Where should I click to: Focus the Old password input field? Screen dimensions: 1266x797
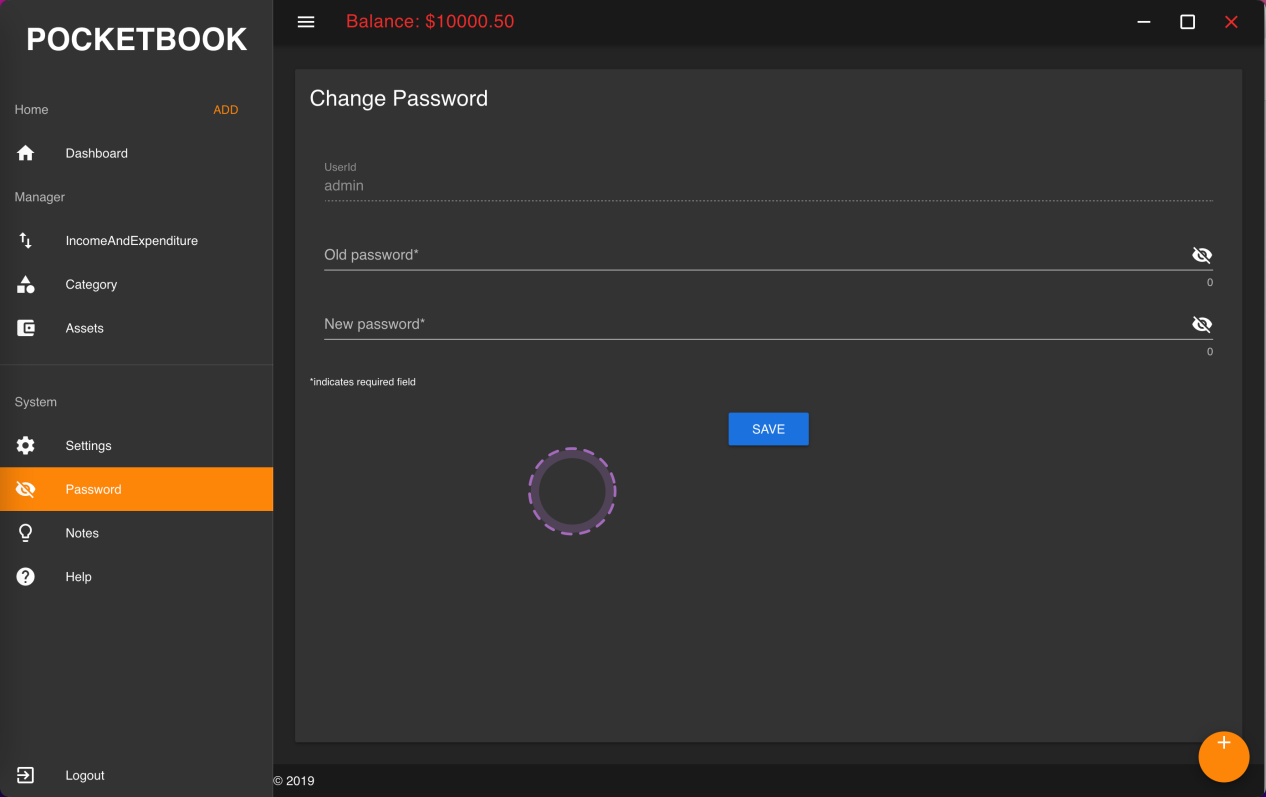750,255
